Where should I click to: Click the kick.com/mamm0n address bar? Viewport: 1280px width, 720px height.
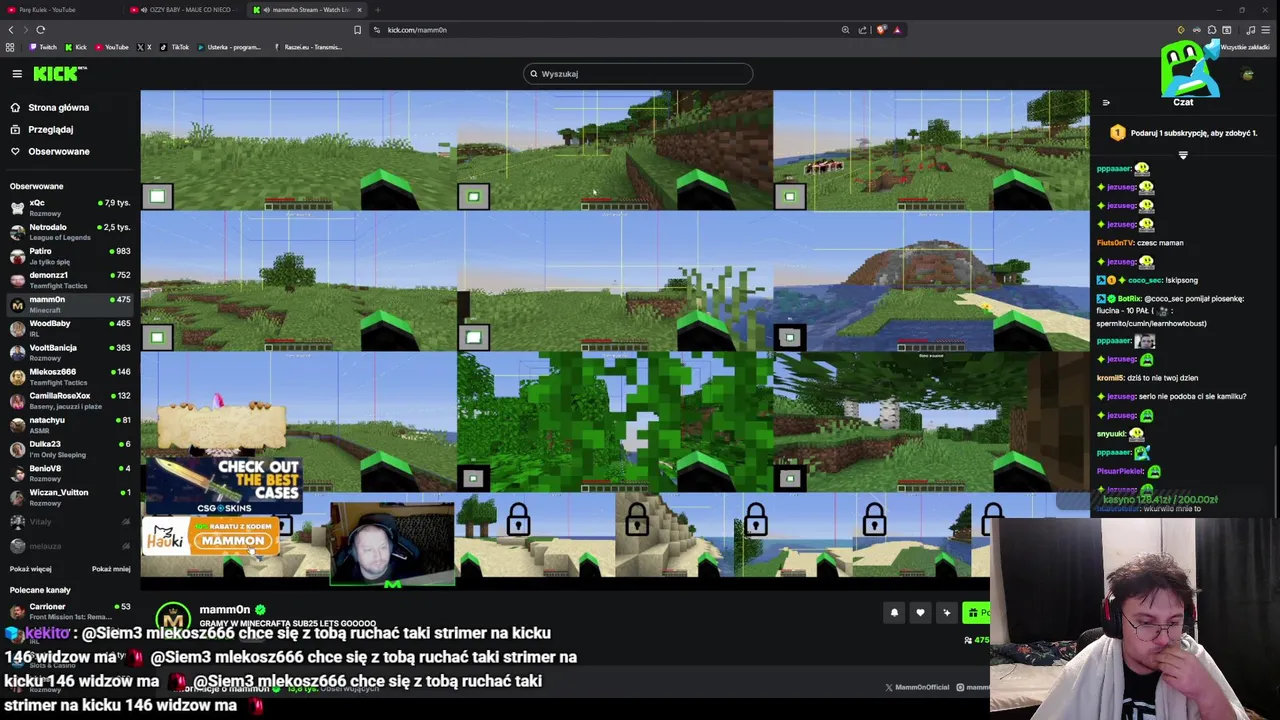[x=605, y=30]
